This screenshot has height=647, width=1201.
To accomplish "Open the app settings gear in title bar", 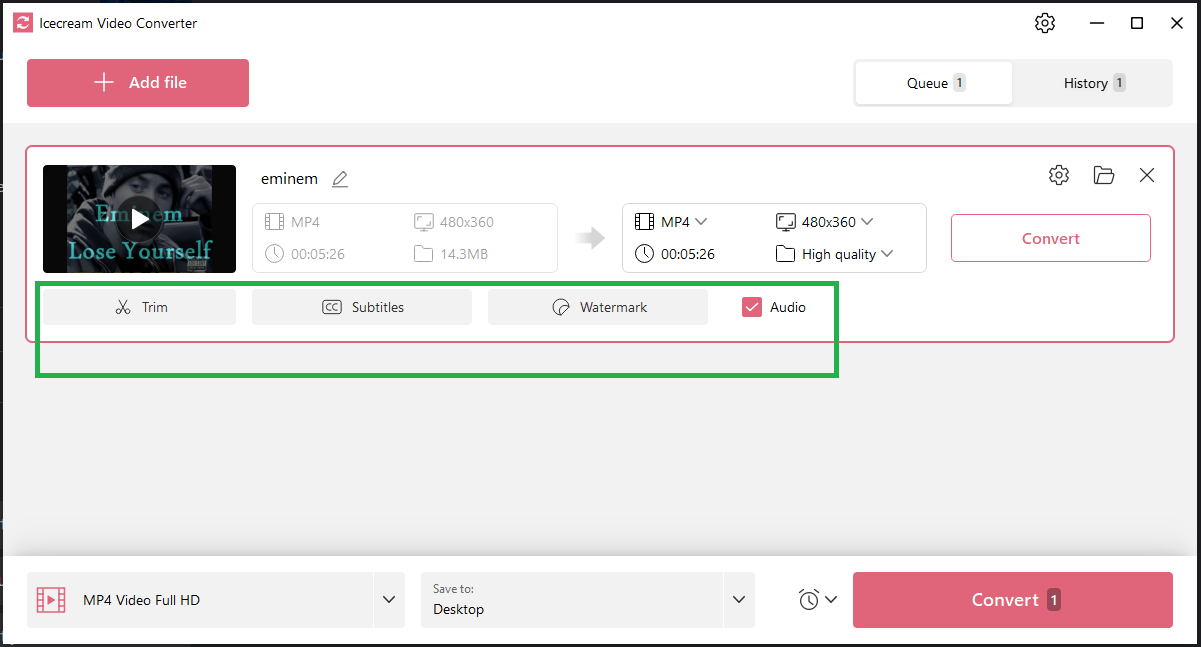I will tap(1045, 23).
